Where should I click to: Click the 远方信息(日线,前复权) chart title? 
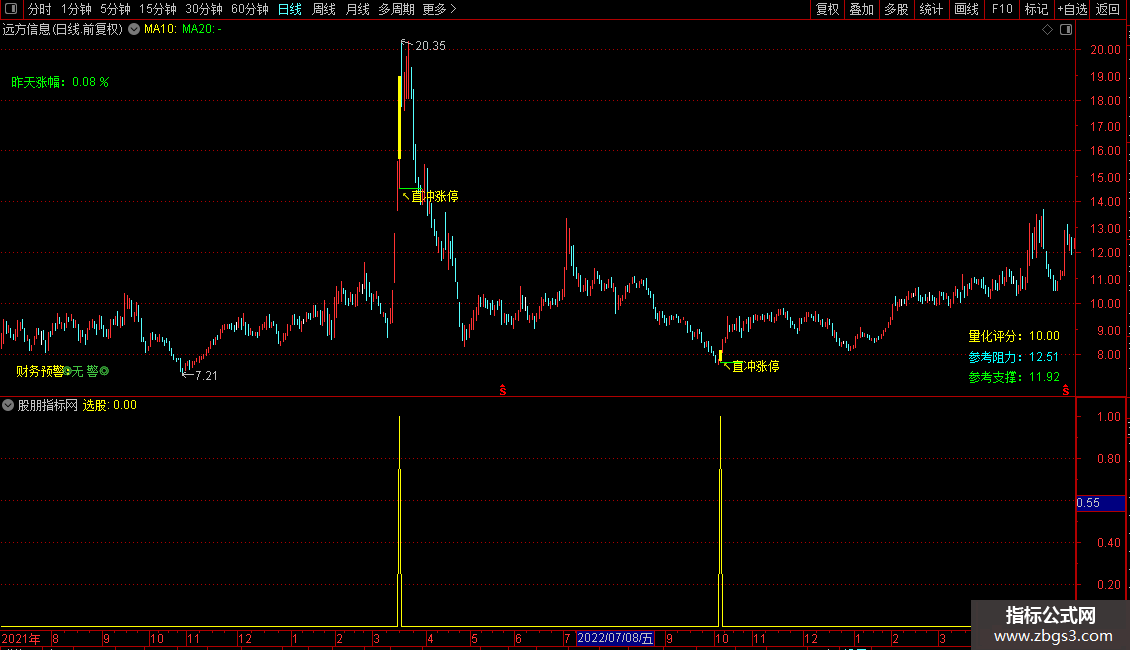tap(63, 30)
